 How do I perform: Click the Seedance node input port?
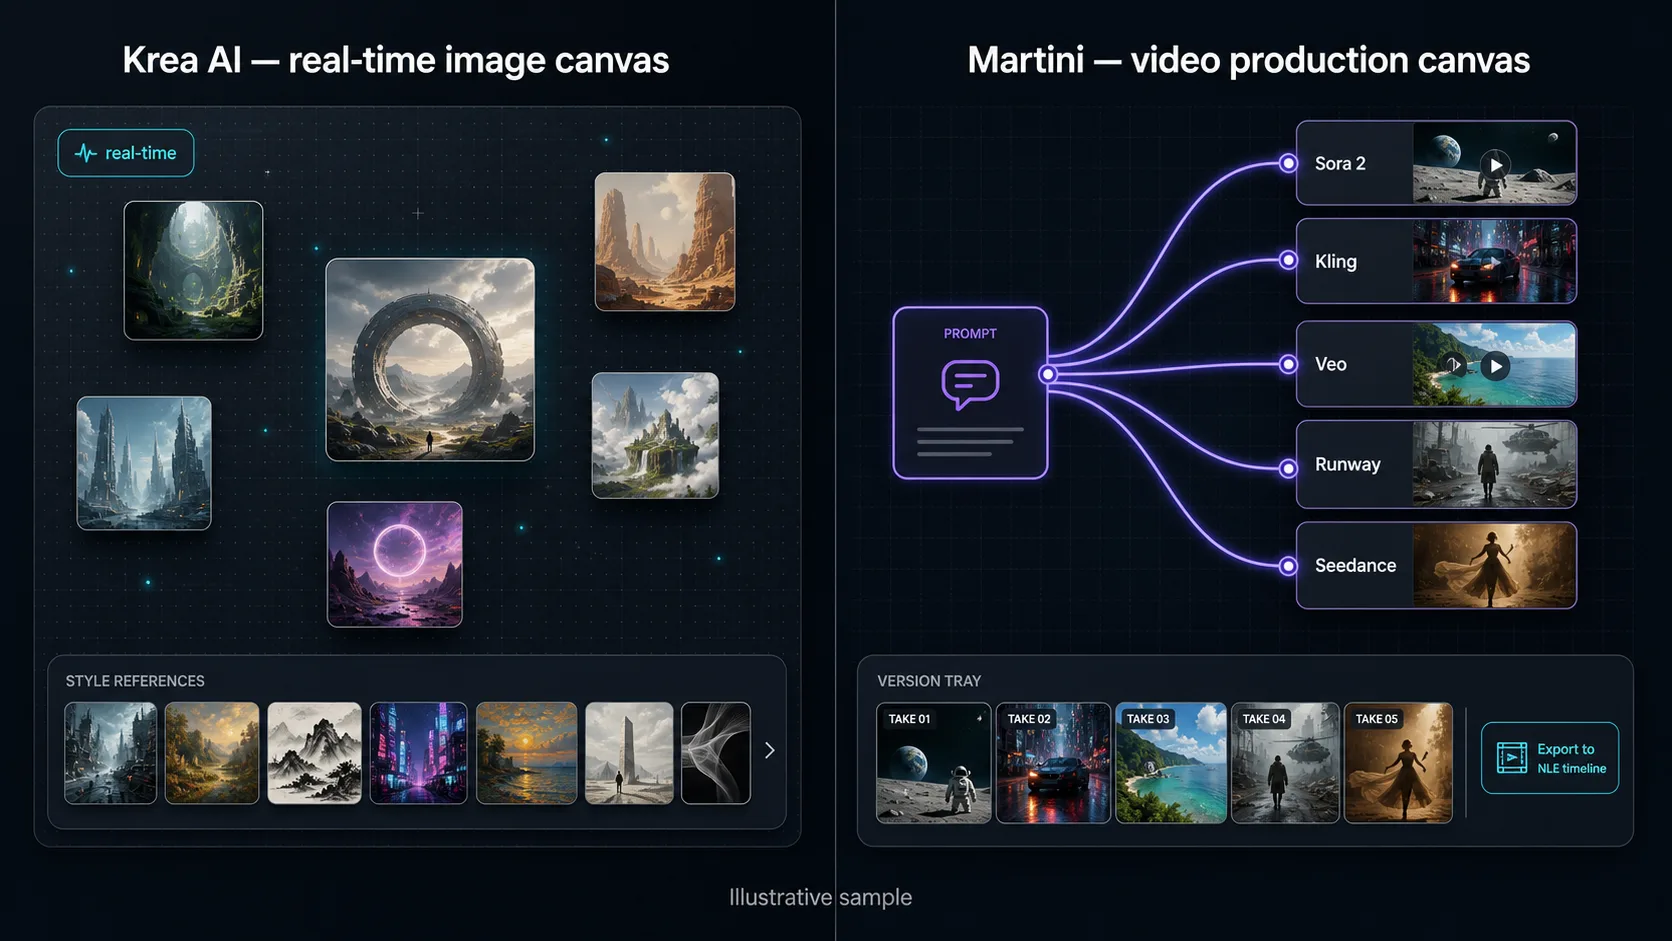1289,566
